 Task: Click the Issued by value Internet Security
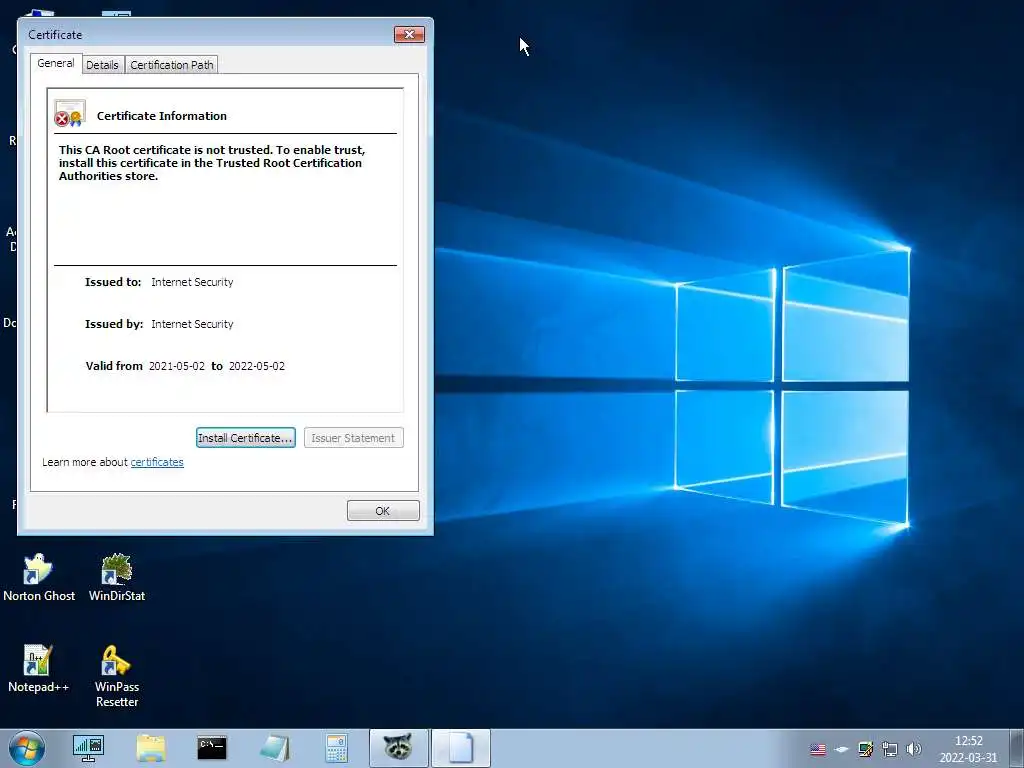click(x=192, y=324)
